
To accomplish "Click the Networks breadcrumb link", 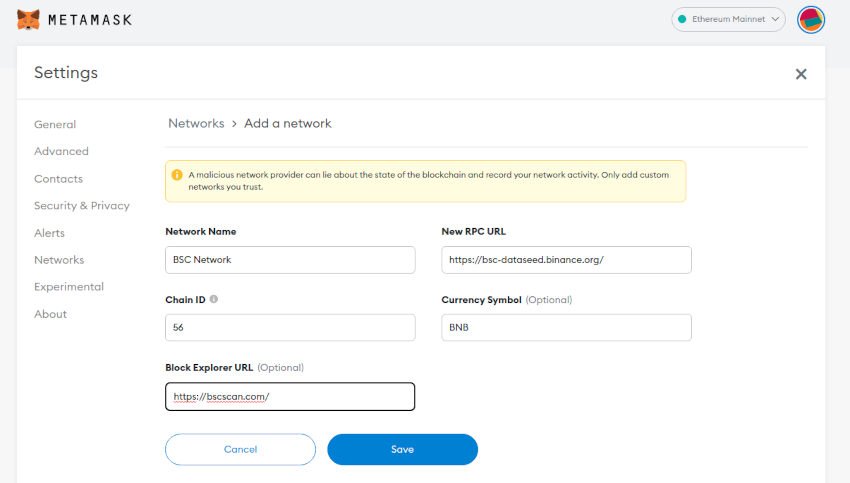I will tap(196, 124).
